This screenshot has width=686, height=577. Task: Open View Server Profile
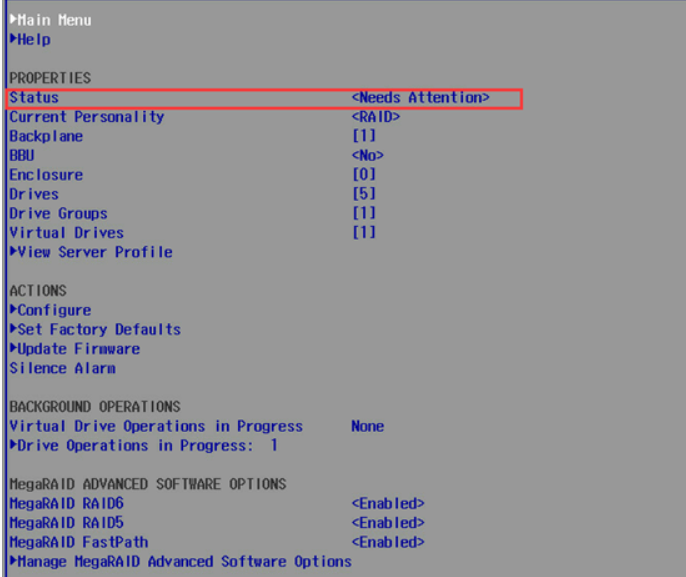click(94, 252)
